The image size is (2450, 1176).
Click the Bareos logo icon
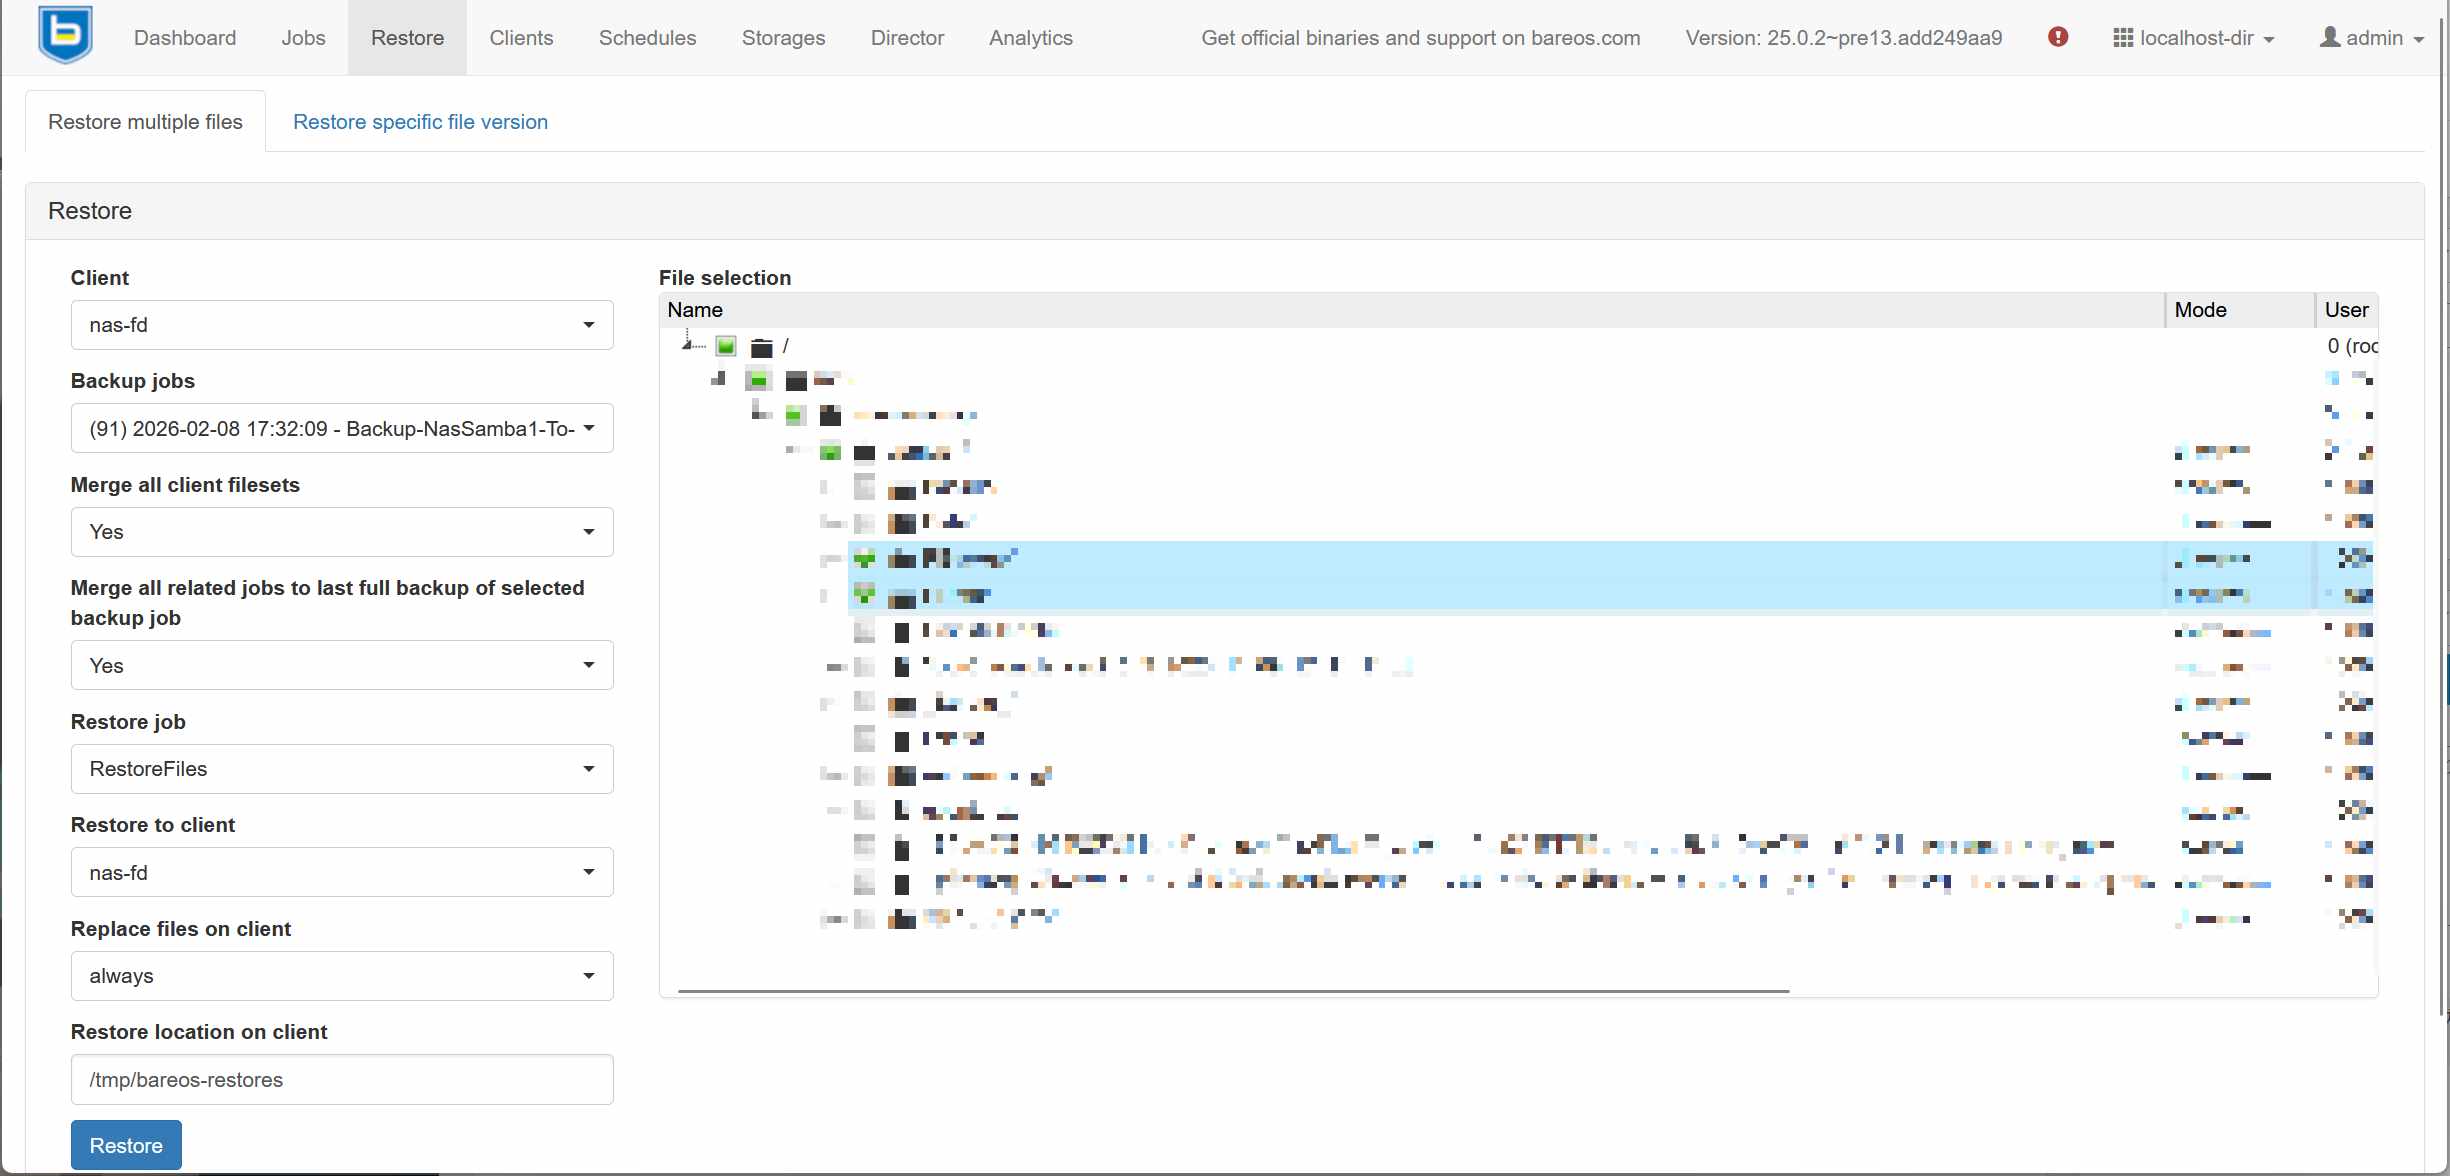[65, 35]
